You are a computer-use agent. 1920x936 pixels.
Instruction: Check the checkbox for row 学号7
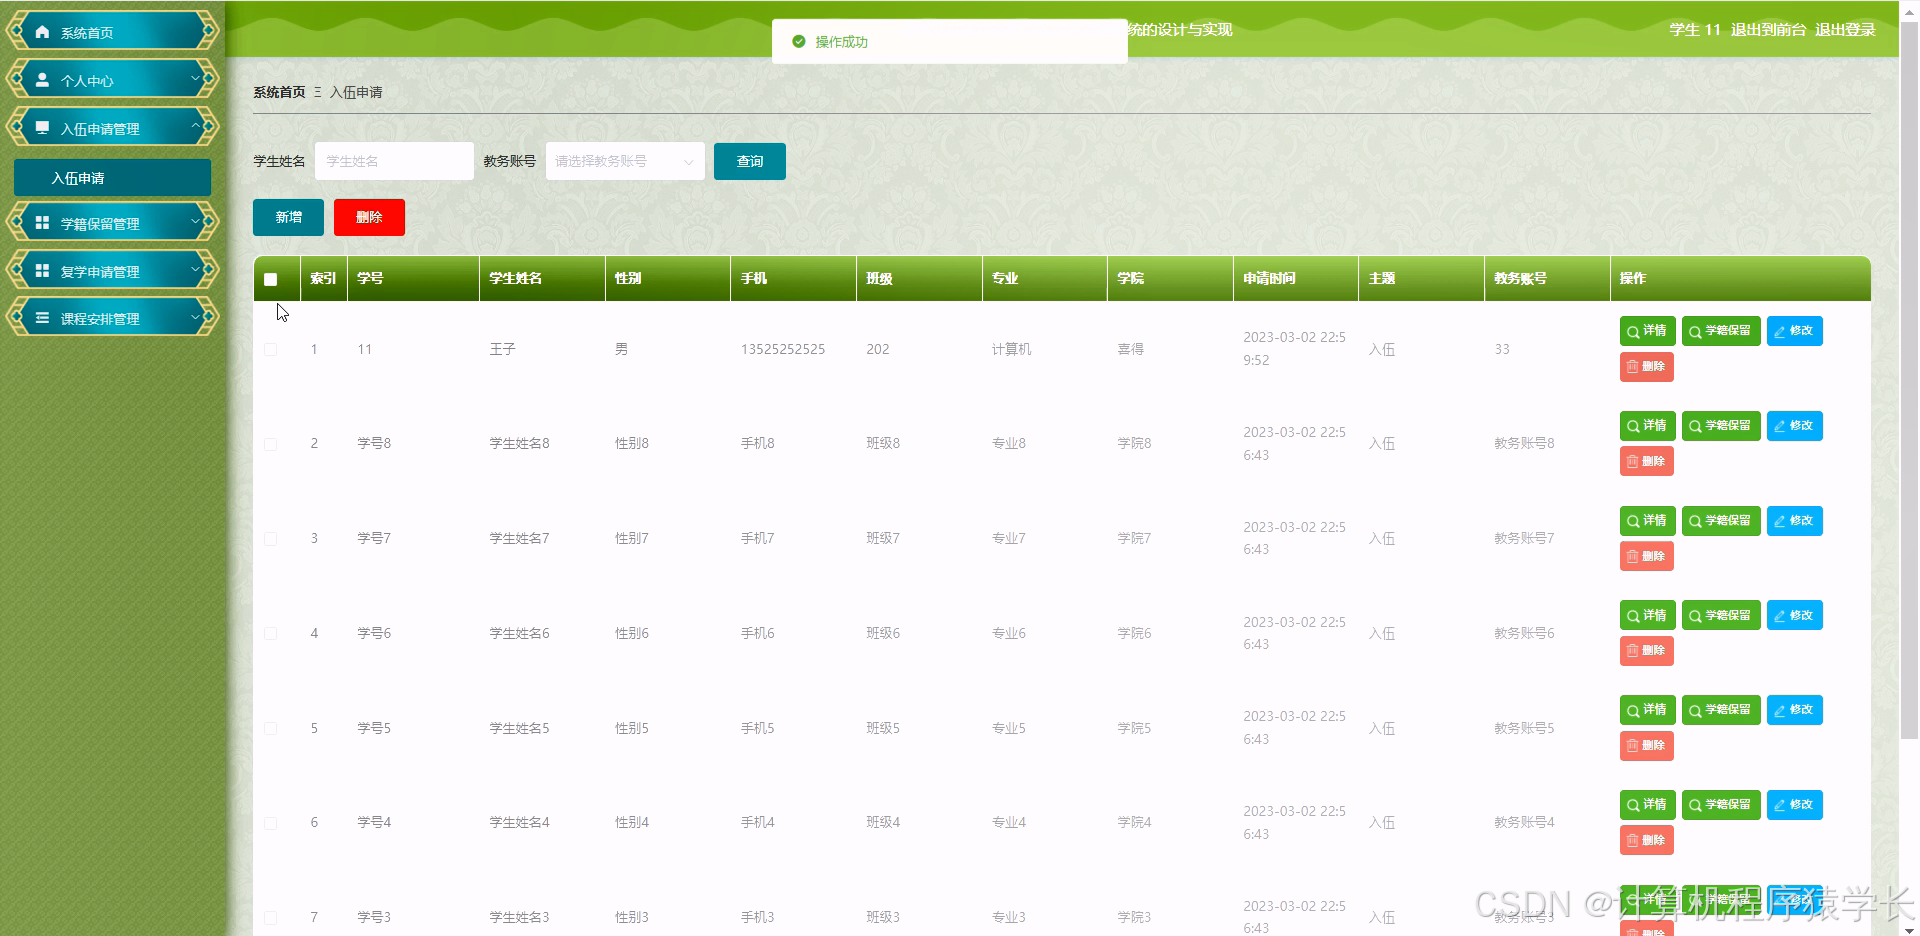tap(270, 538)
